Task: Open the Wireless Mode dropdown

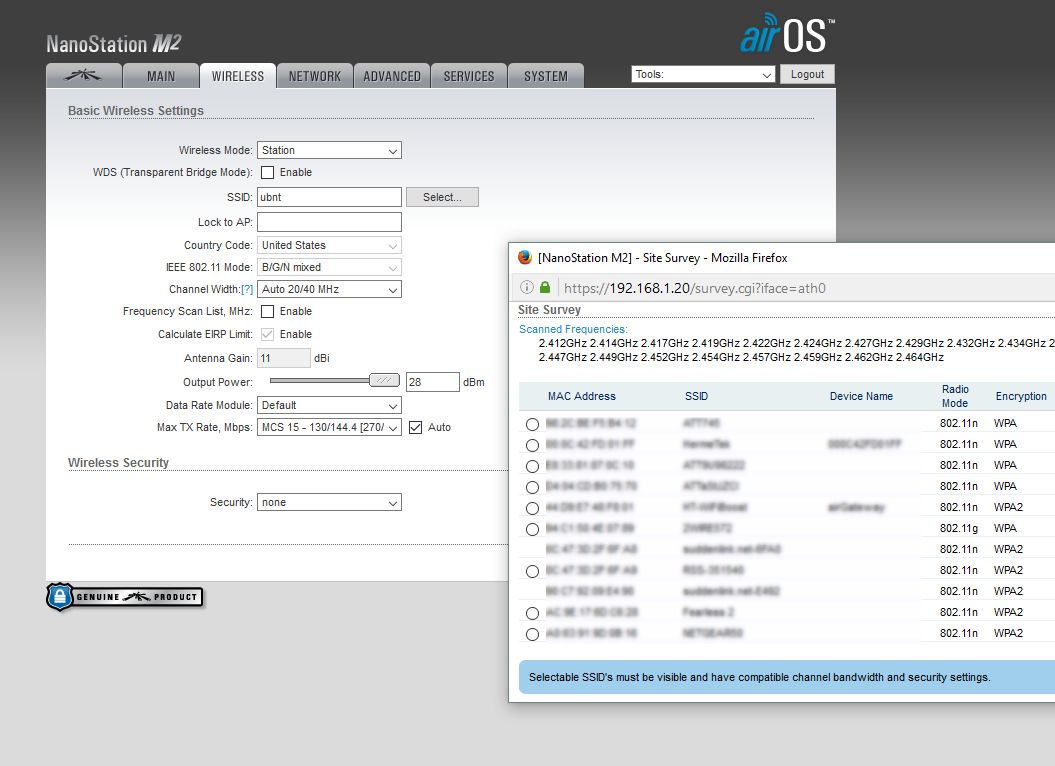Action: [x=329, y=150]
